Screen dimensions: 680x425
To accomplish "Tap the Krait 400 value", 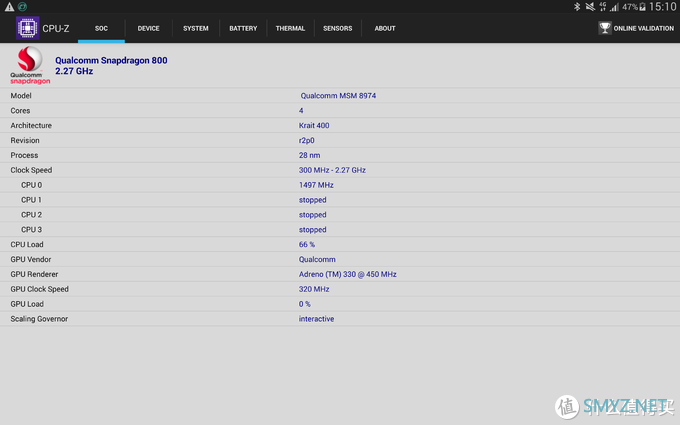I will coord(314,125).
